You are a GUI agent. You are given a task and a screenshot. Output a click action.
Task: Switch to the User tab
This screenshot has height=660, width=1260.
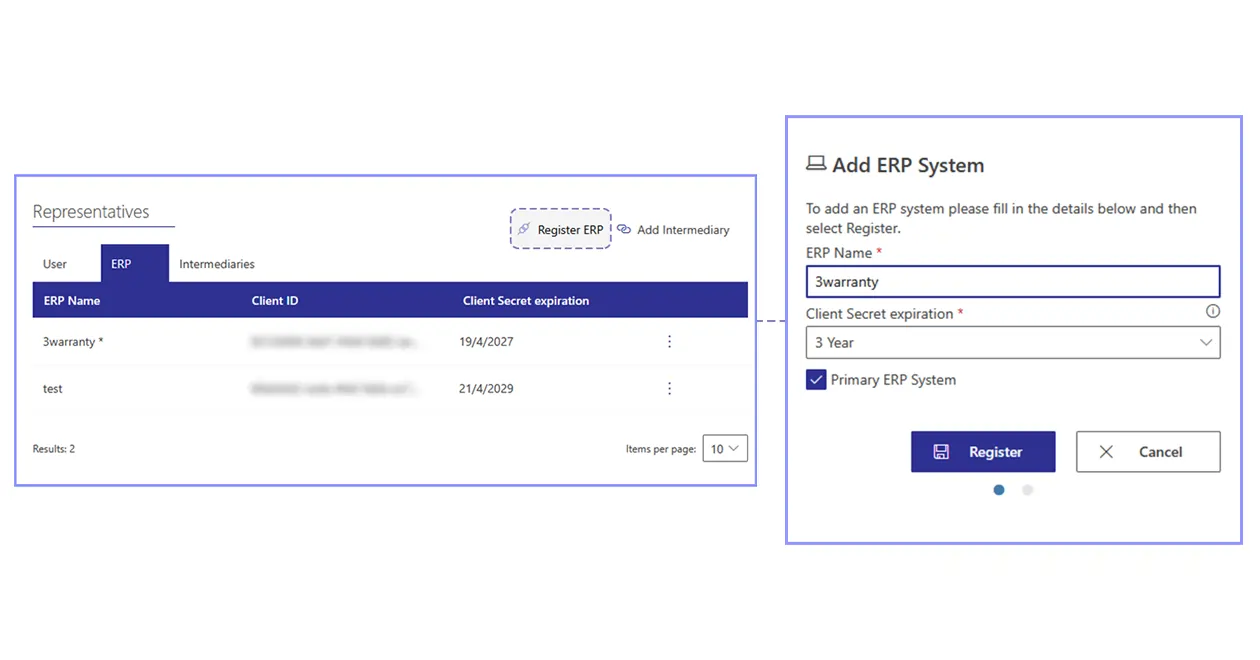click(x=54, y=263)
